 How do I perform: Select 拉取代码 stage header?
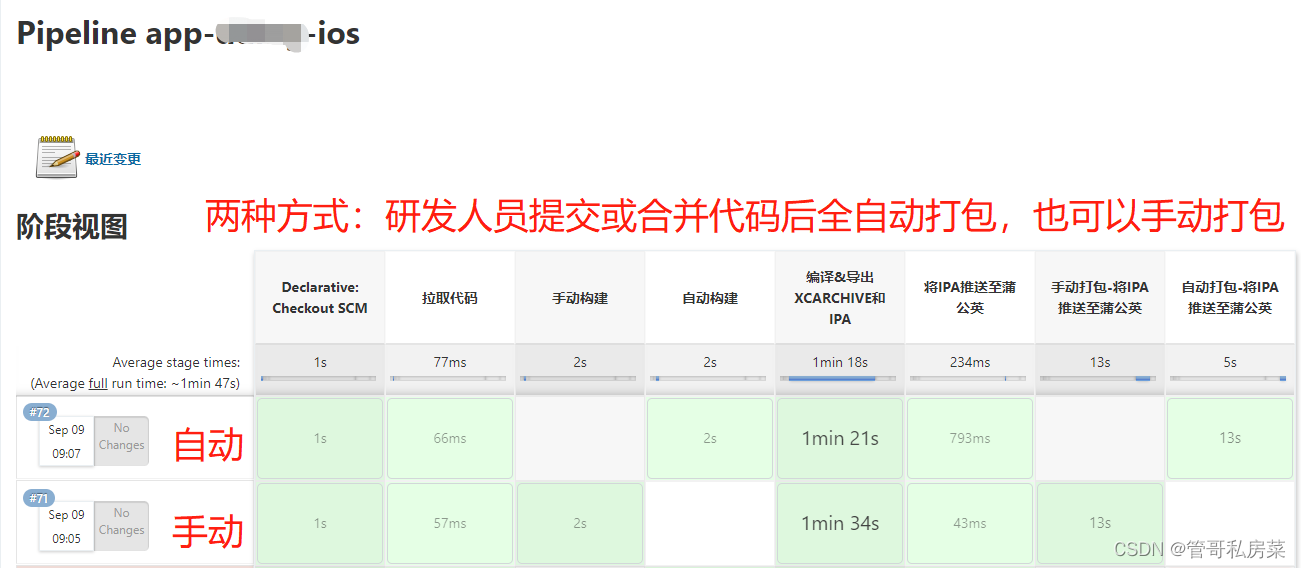click(x=450, y=298)
